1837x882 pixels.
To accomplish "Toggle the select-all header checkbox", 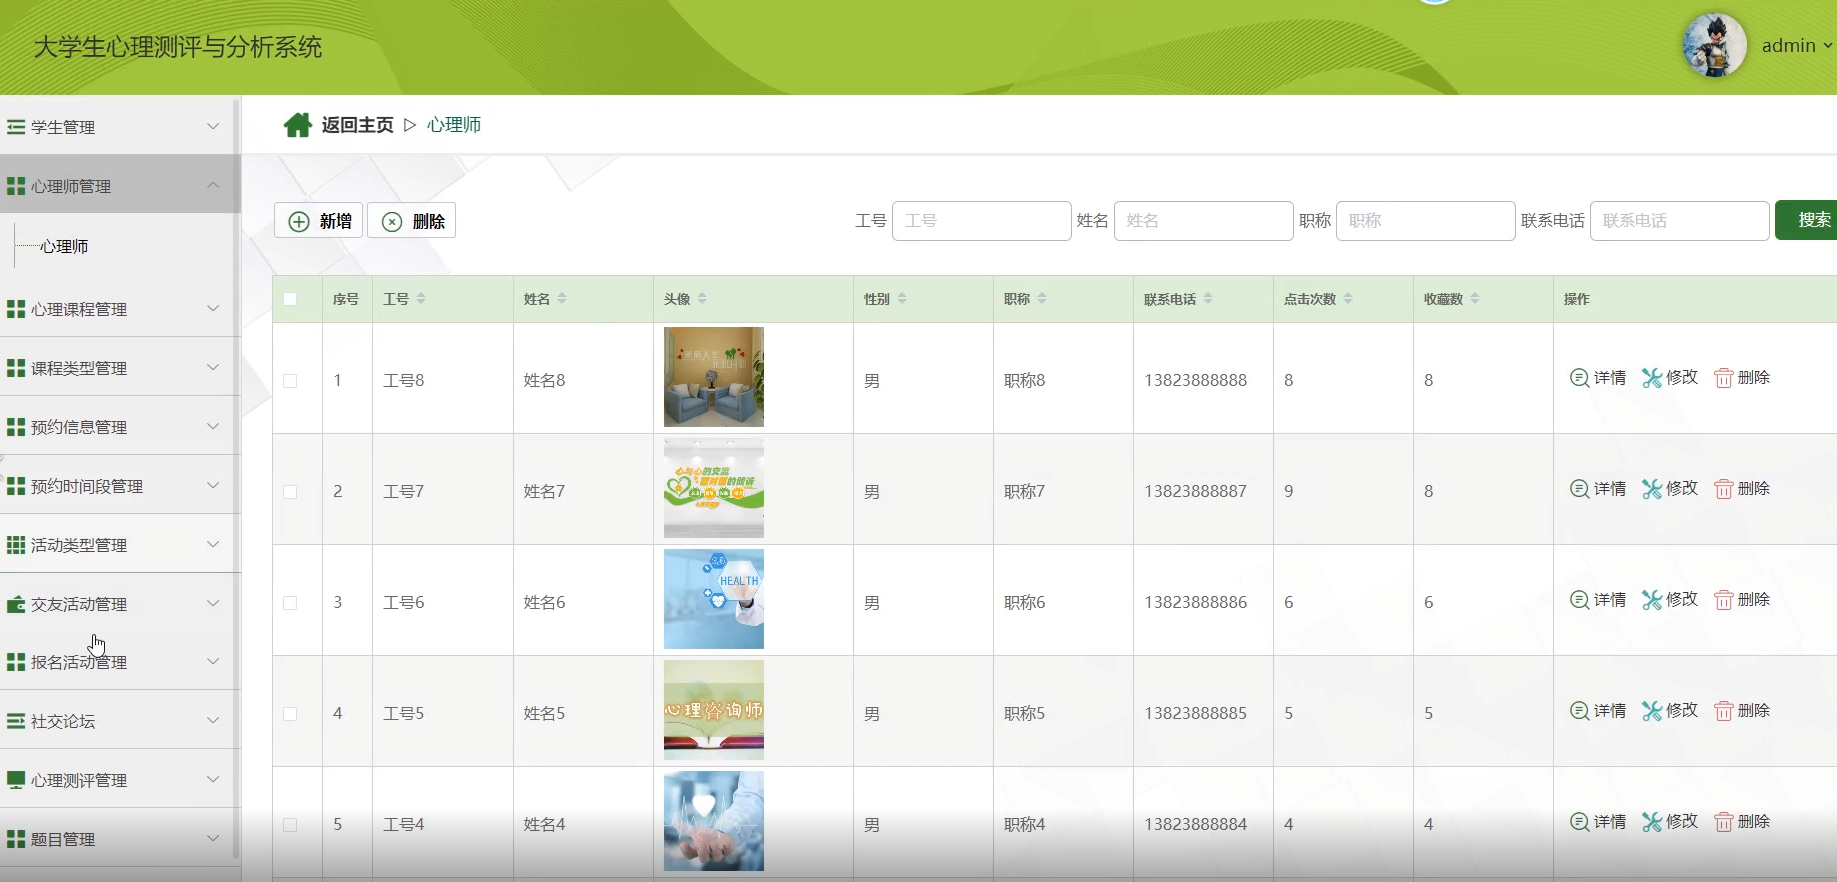I will click(290, 299).
